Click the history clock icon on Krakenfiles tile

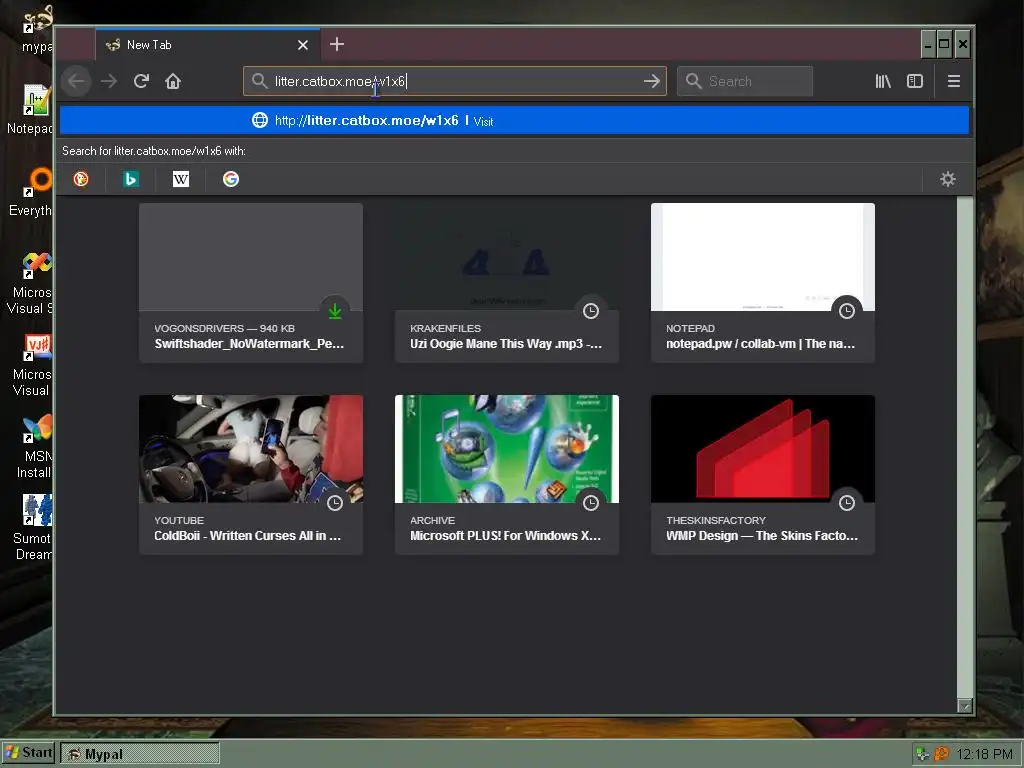tap(591, 311)
